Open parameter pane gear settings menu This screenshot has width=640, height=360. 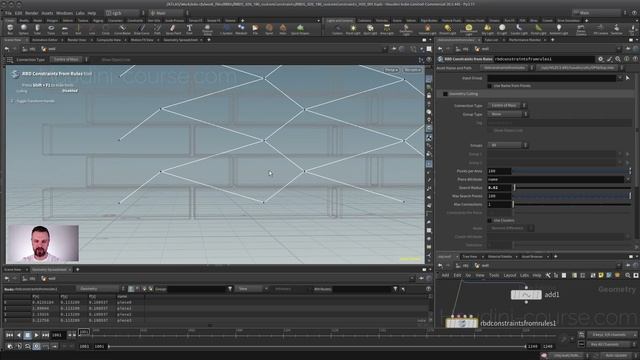(x=601, y=59)
